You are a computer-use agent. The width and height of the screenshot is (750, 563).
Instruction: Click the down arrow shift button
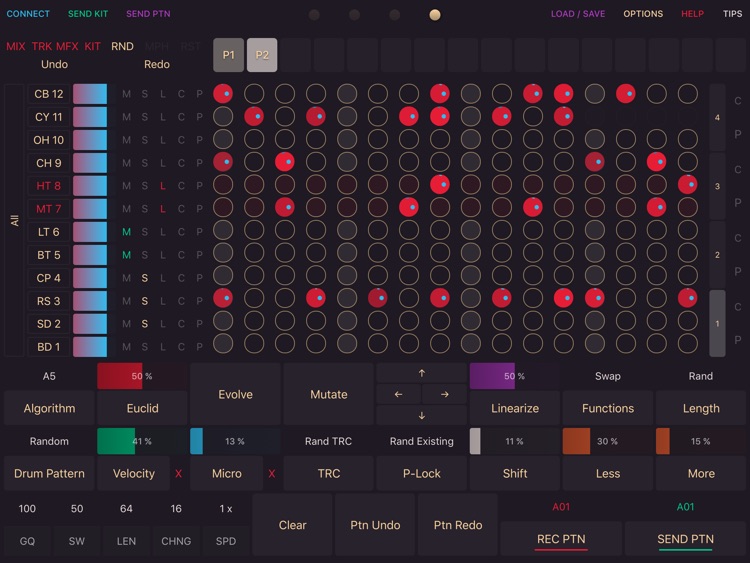pyautogui.click(x=421, y=416)
